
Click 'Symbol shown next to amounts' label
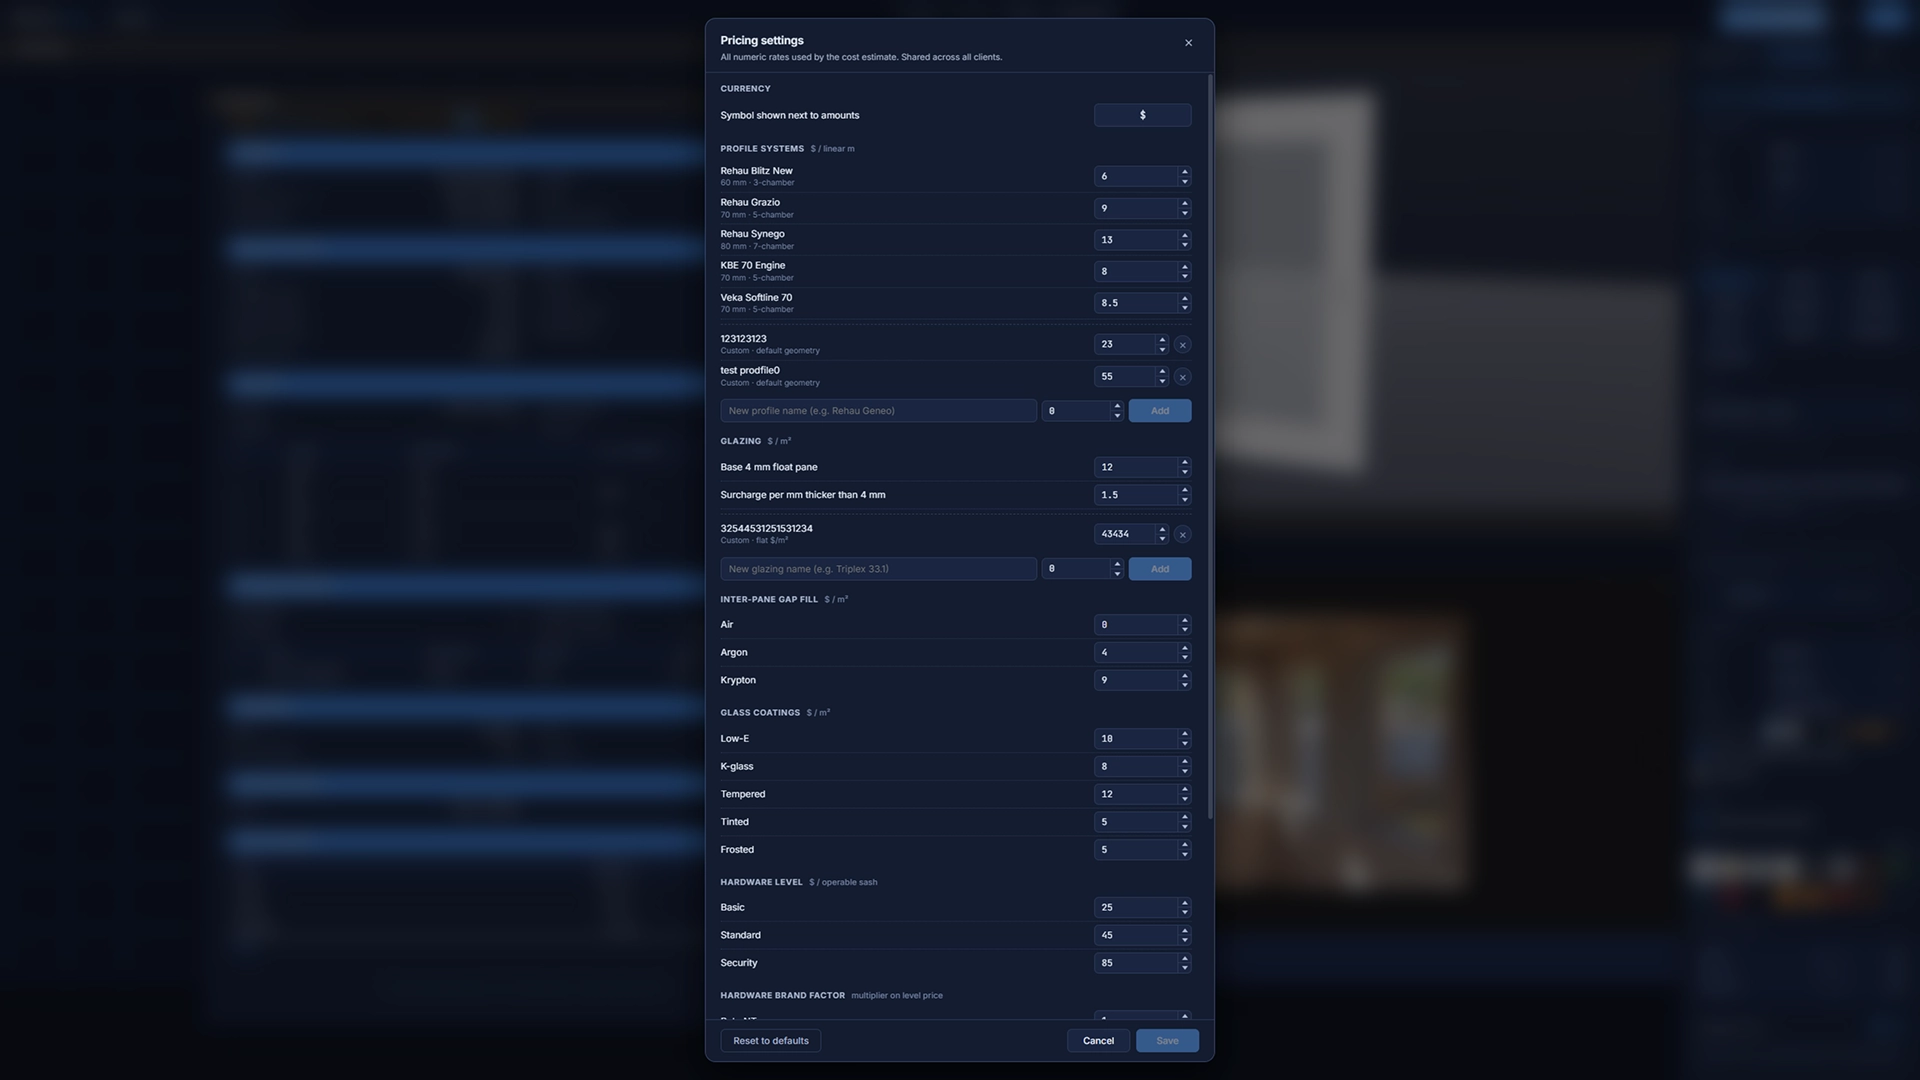click(789, 115)
